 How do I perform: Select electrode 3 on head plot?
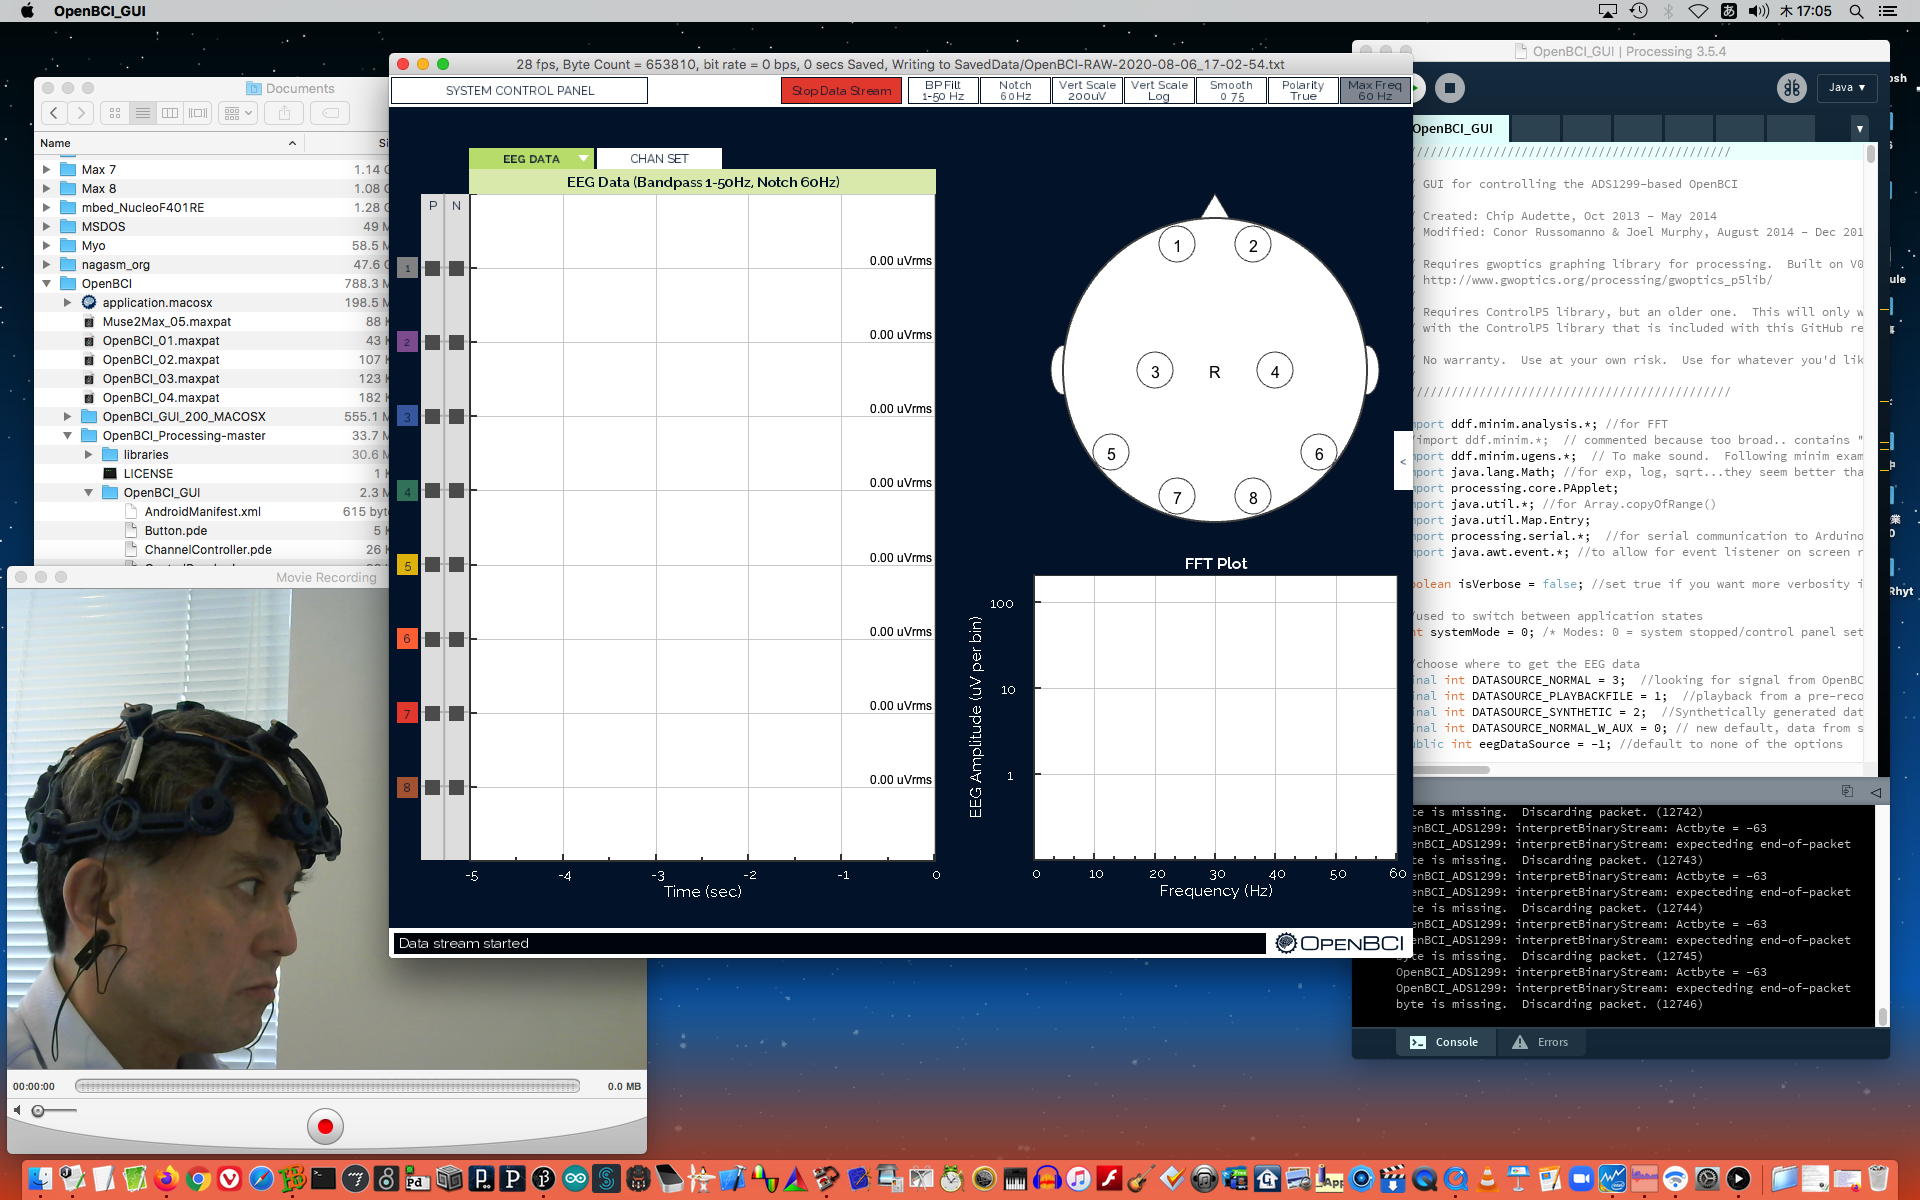coord(1155,372)
